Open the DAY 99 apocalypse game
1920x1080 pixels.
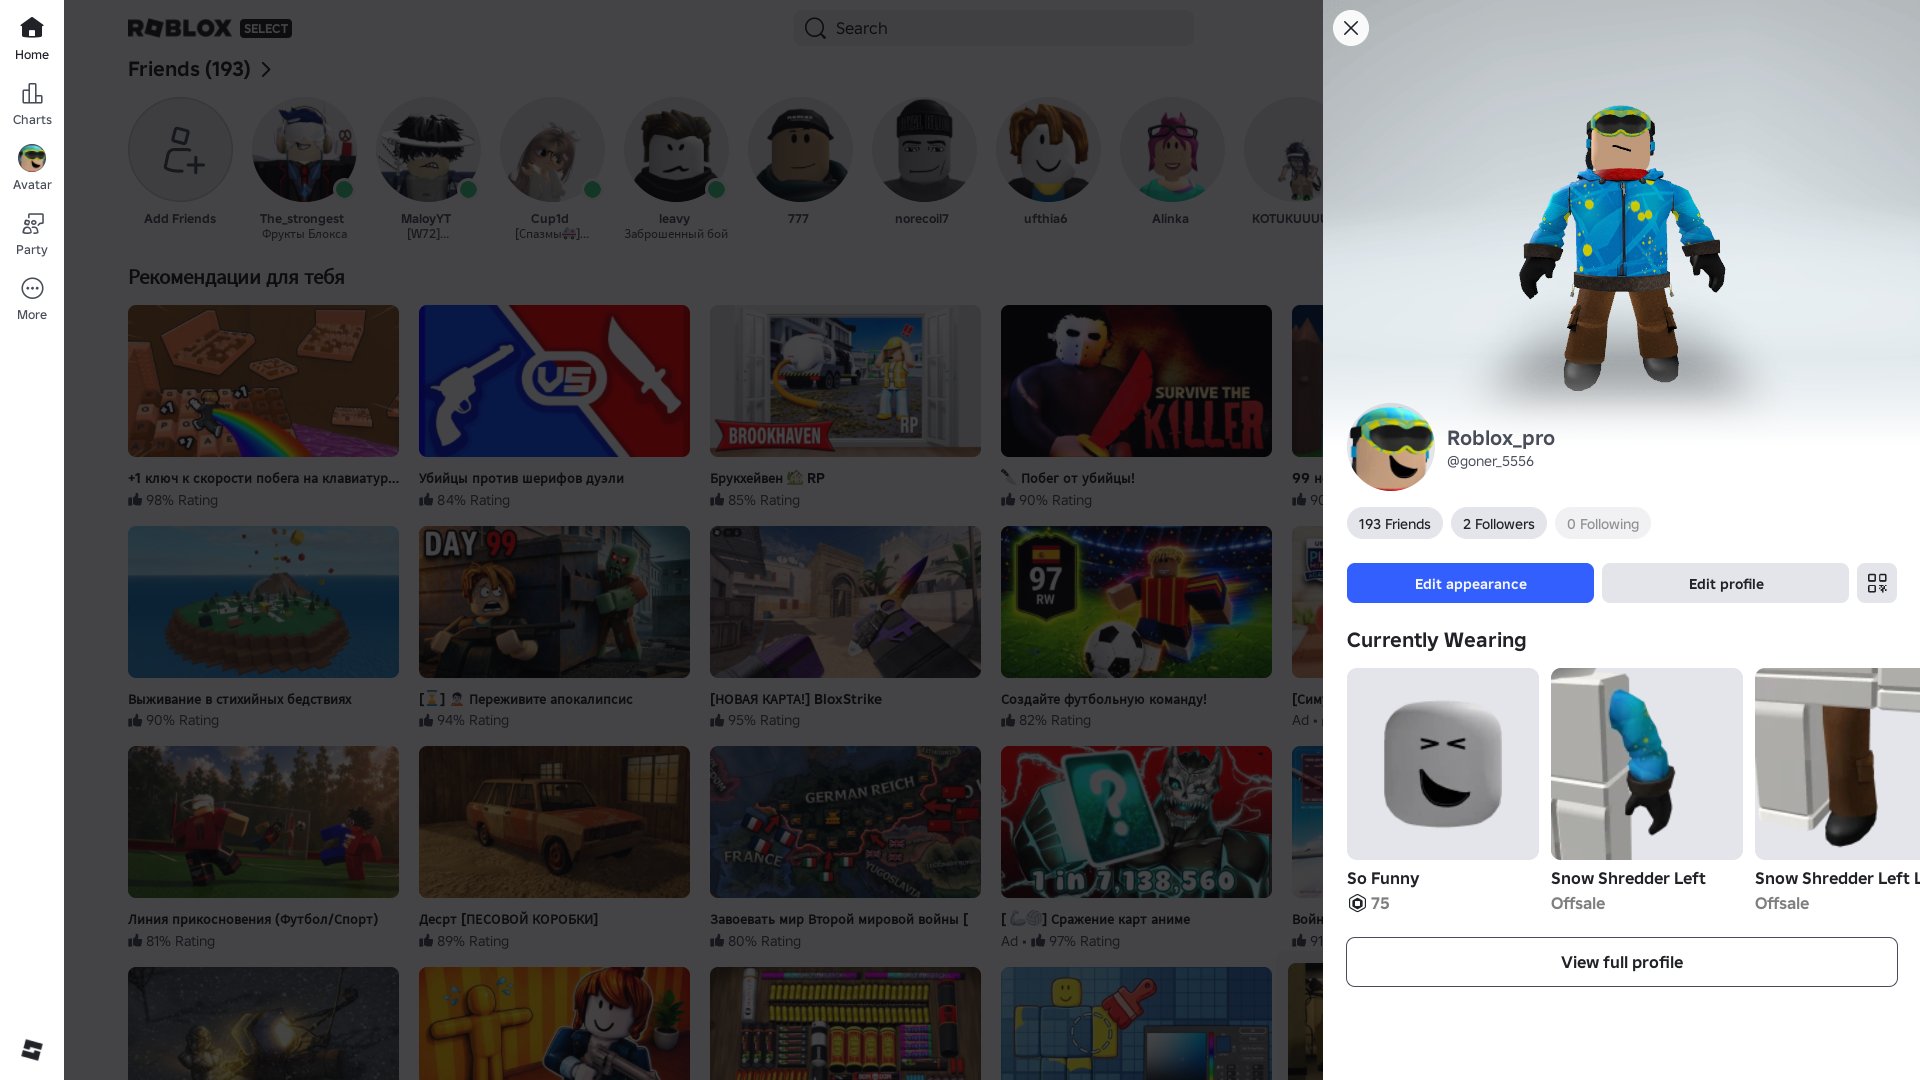pos(554,602)
